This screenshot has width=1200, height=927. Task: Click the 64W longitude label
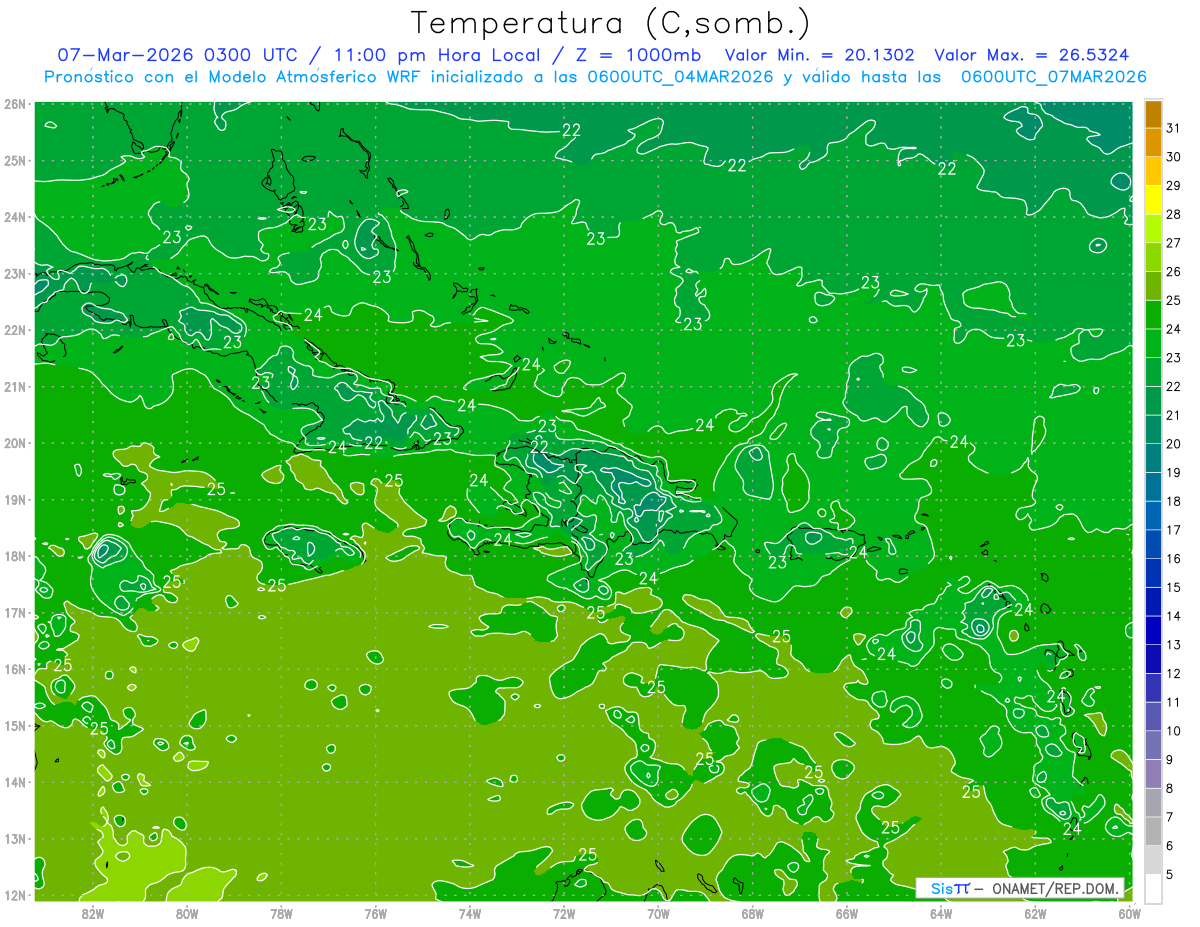click(x=941, y=913)
